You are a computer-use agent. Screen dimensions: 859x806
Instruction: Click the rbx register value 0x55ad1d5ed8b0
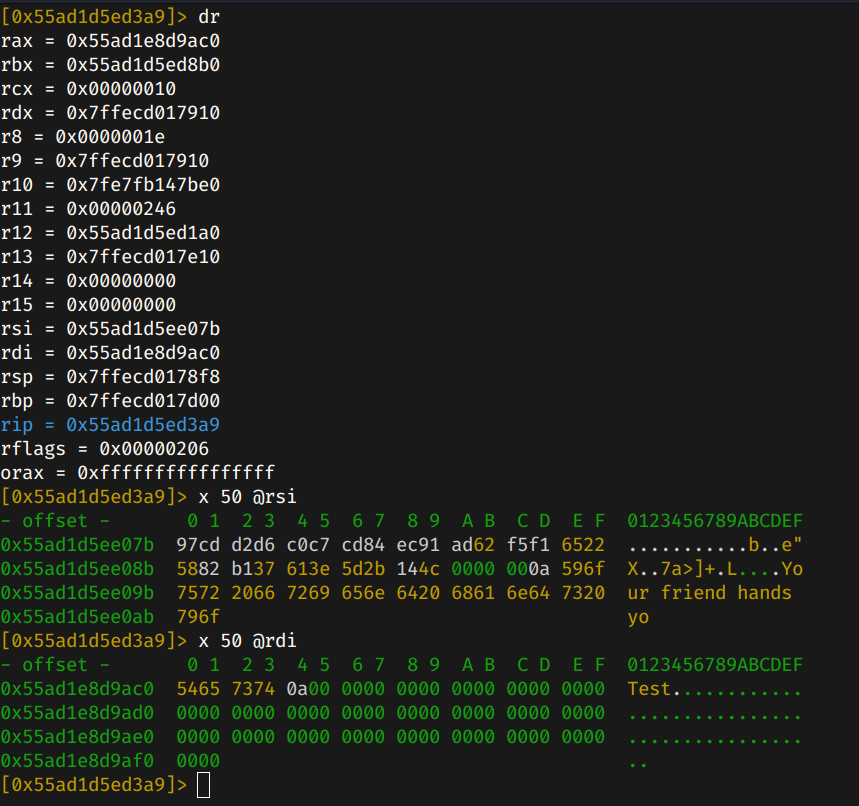click(x=143, y=65)
